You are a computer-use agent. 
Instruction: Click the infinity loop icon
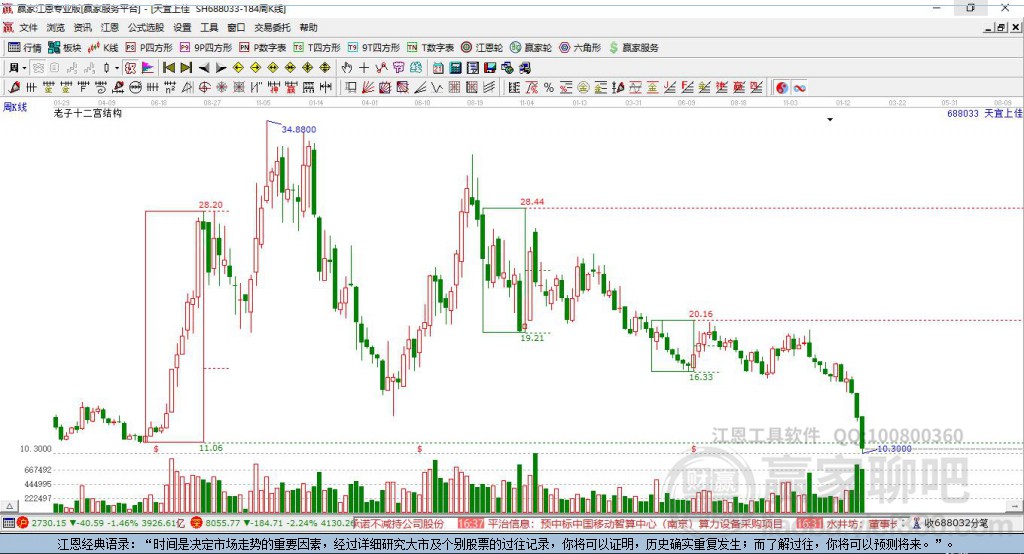[799, 88]
